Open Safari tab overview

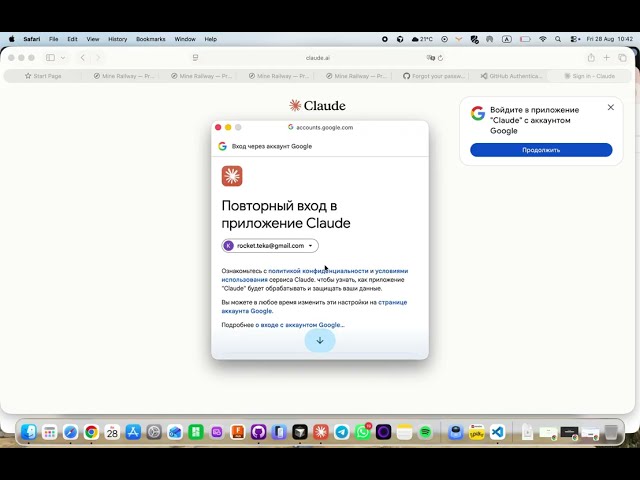[x=622, y=58]
